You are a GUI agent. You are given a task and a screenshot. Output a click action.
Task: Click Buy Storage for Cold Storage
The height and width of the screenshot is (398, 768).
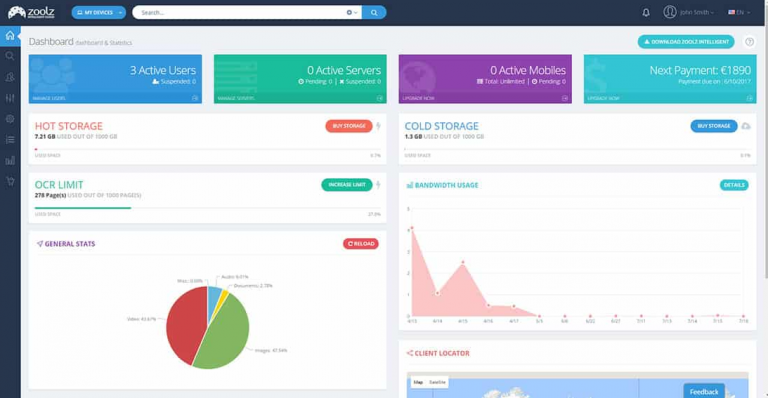point(714,126)
